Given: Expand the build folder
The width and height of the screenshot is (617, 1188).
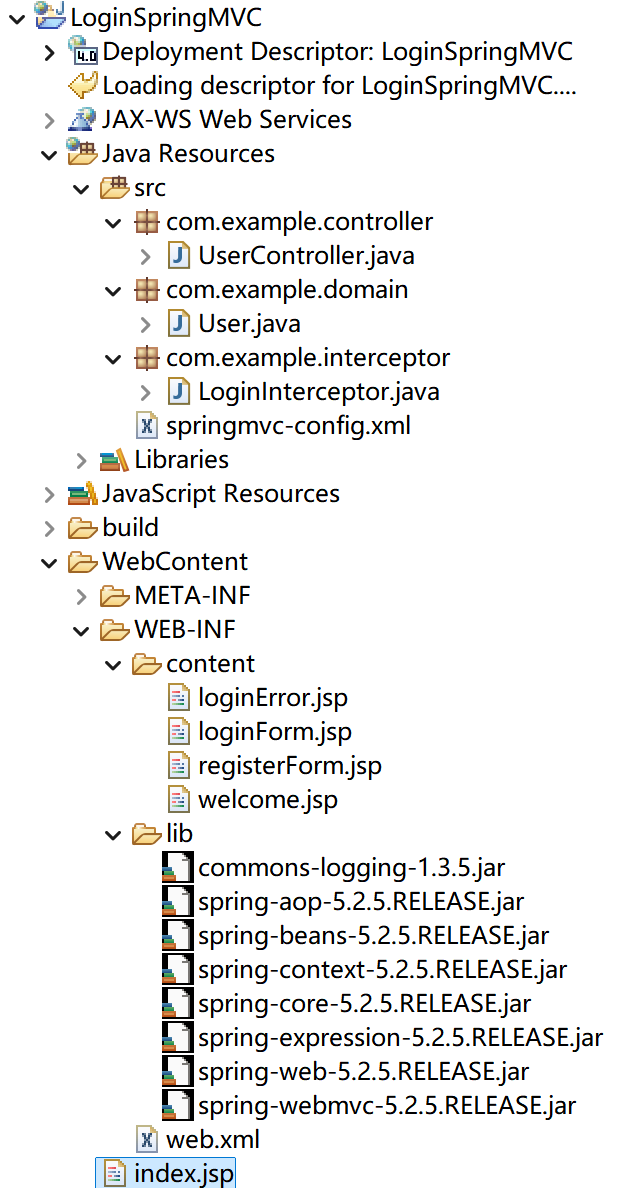Looking at the screenshot, I should [48, 527].
